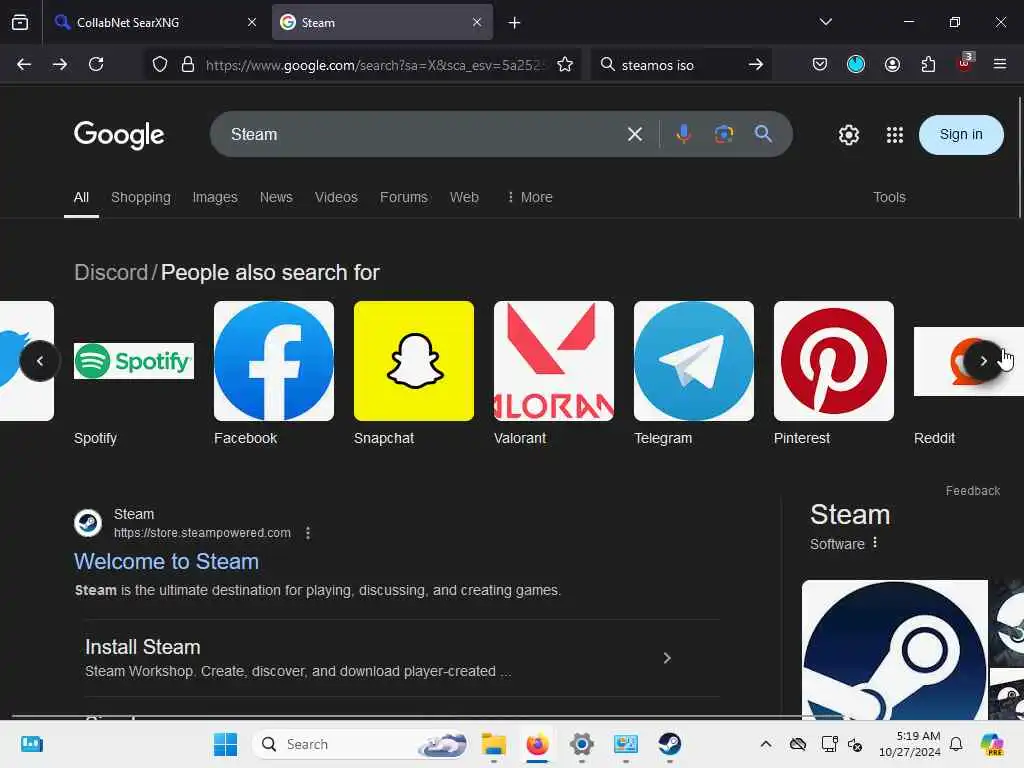Reload the current page
Viewport: 1024px width, 768px height.
pos(96,64)
